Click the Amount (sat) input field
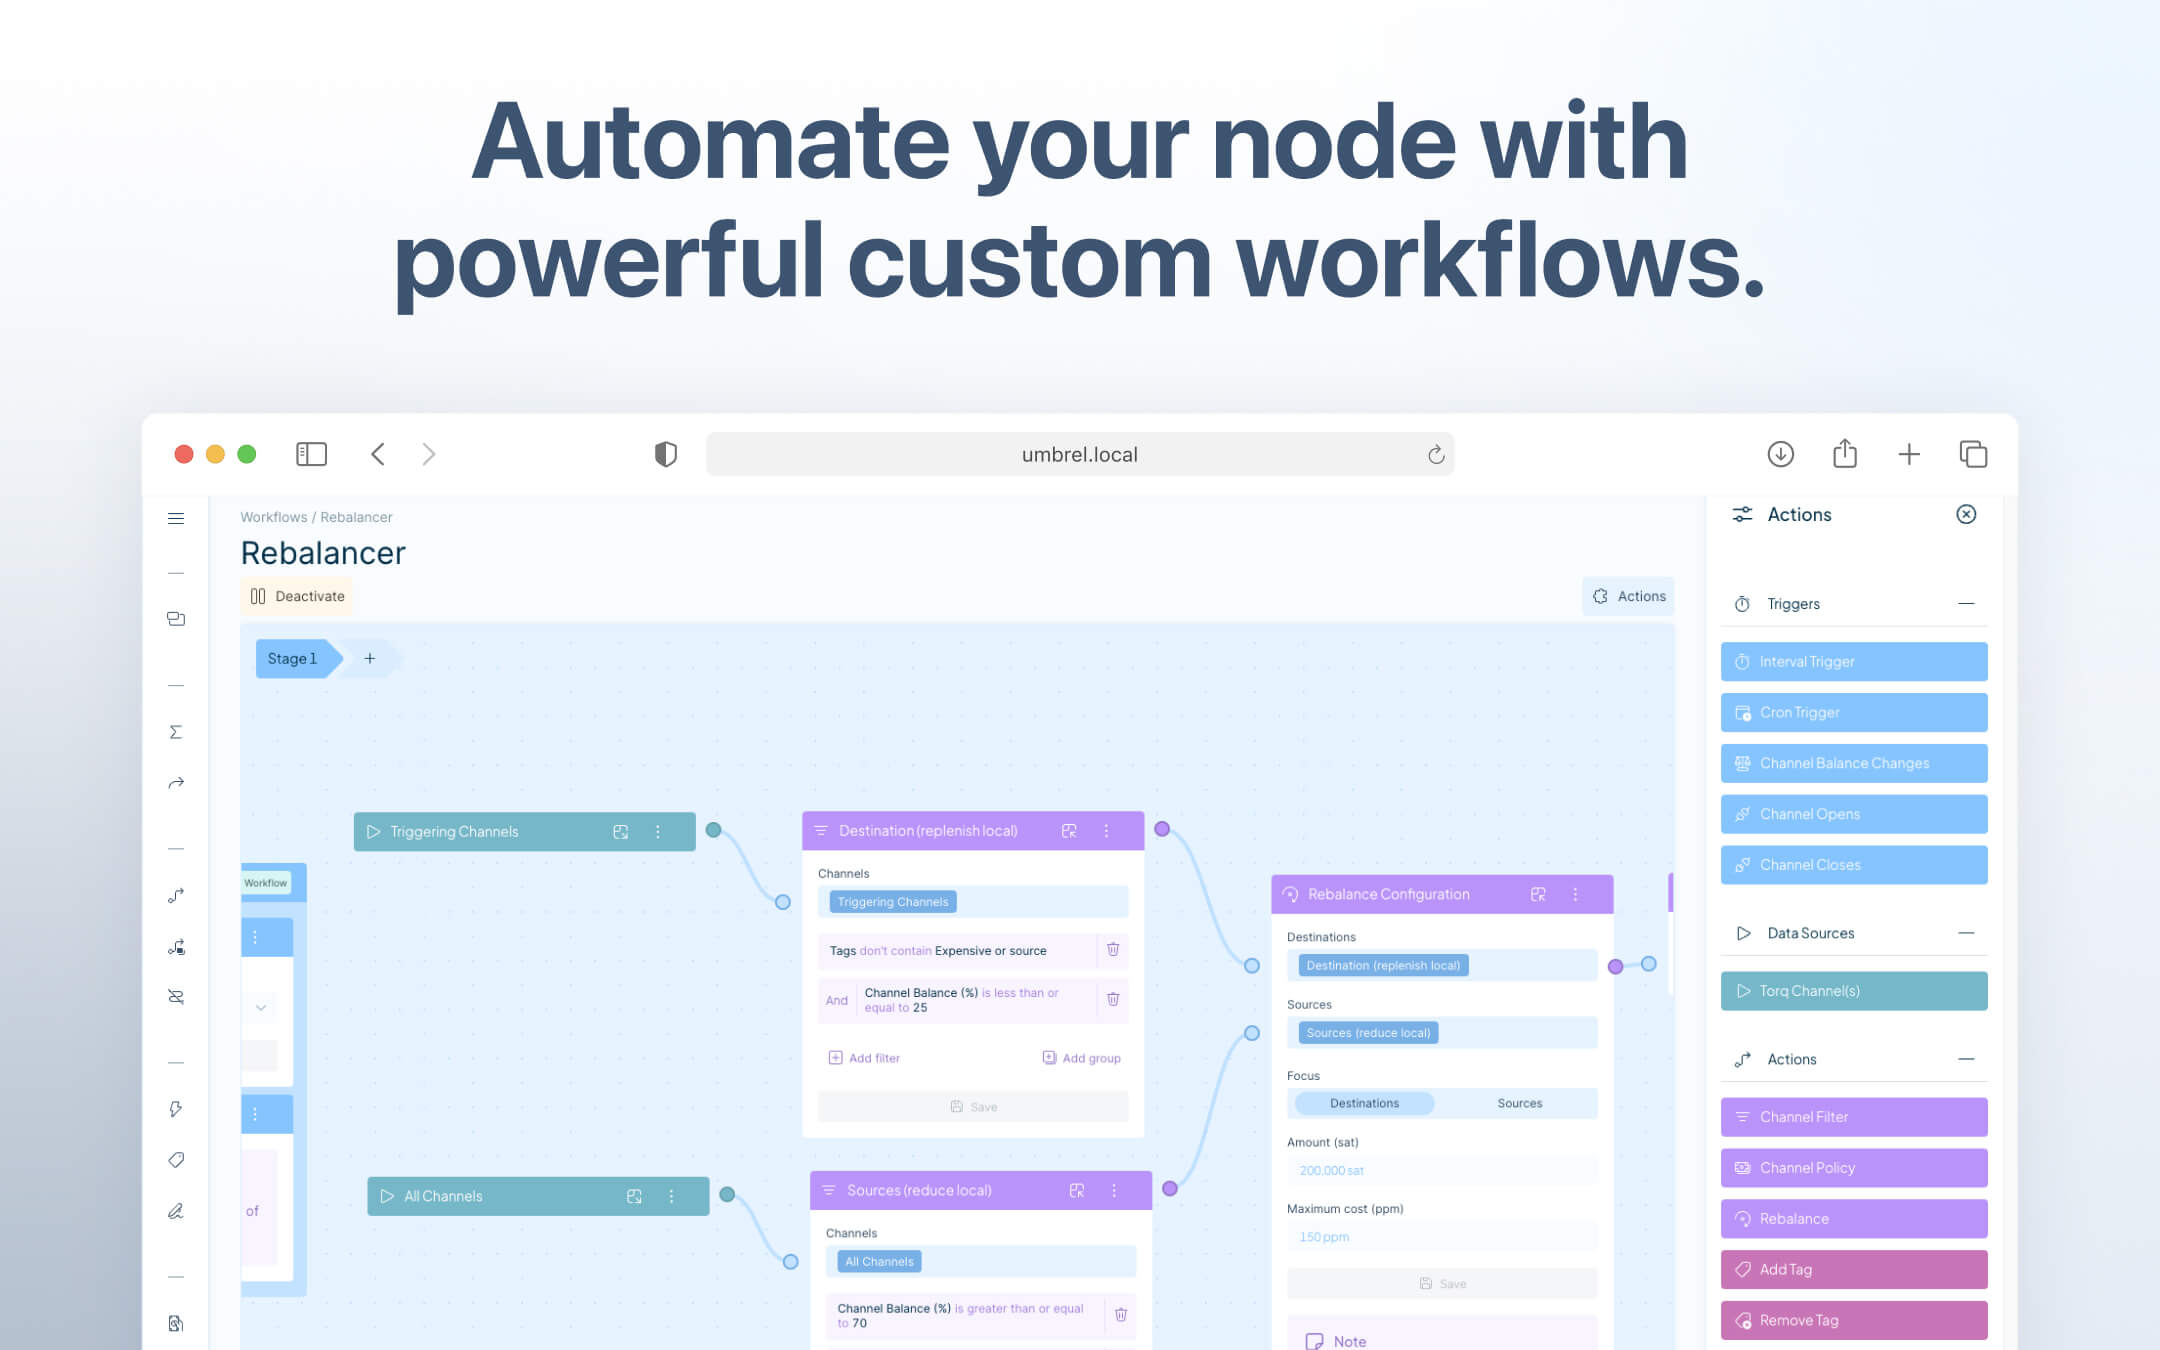Image resolution: width=2160 pixels, height=1350 pixels. coord(1441,1170)
